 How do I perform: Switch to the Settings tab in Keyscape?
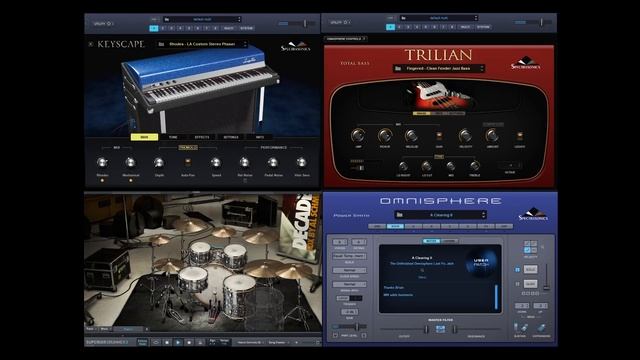231,137
